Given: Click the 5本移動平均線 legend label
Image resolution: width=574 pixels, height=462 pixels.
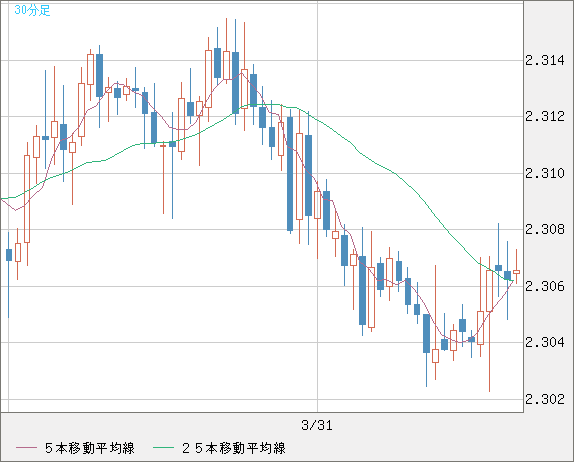Looking at the screenshot, I should coord(90,448).
